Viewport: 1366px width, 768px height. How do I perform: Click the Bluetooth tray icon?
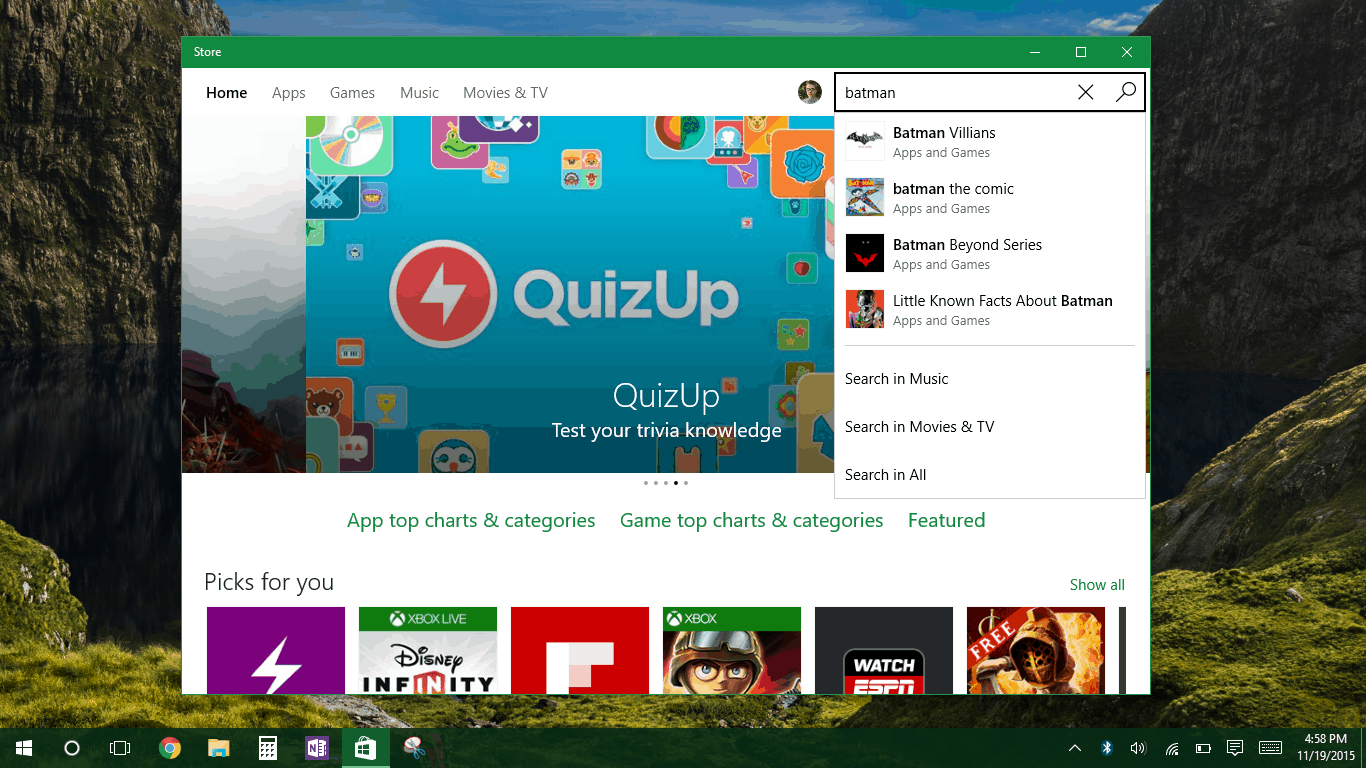click(x=1107, y=747)
